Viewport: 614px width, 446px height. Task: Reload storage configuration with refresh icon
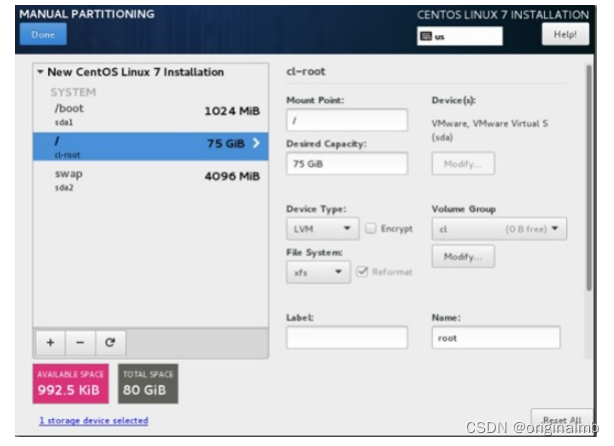(x=110, y=343)
